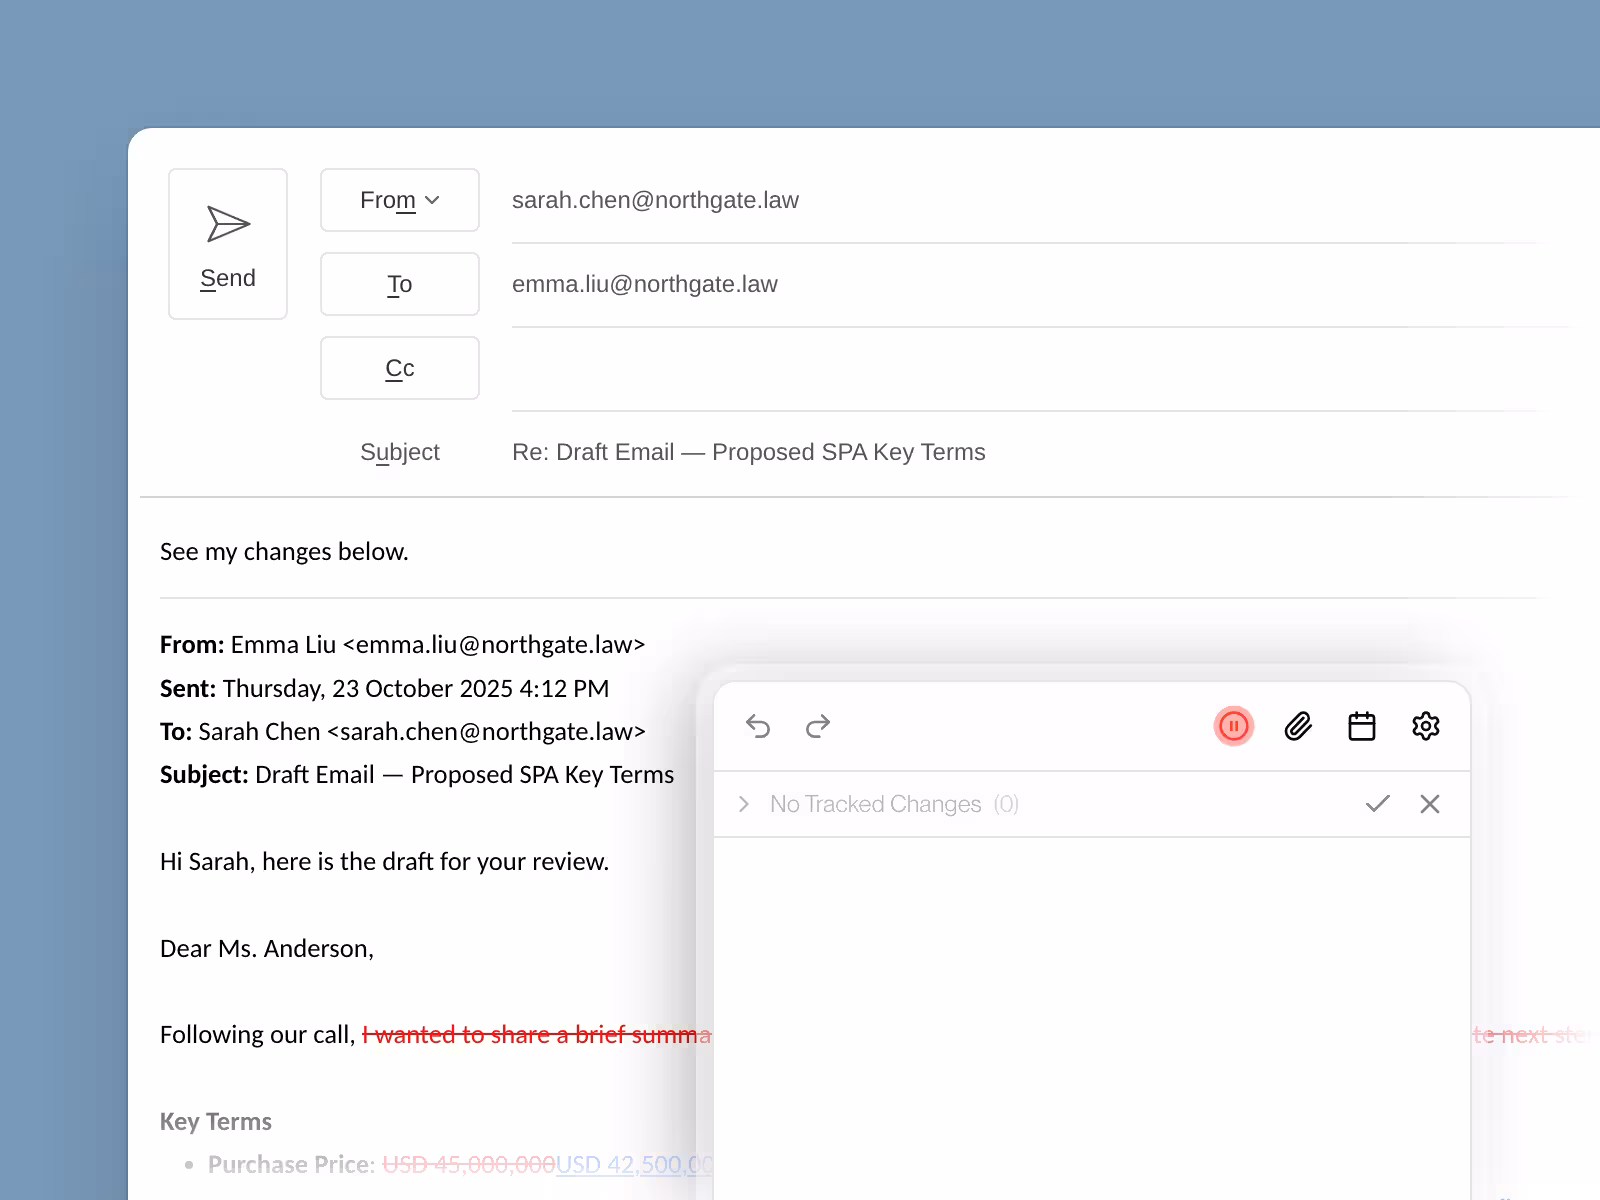Click the Cc recipients button
The width and height of the screenshot is (1600, 1200).
[400, 368]
